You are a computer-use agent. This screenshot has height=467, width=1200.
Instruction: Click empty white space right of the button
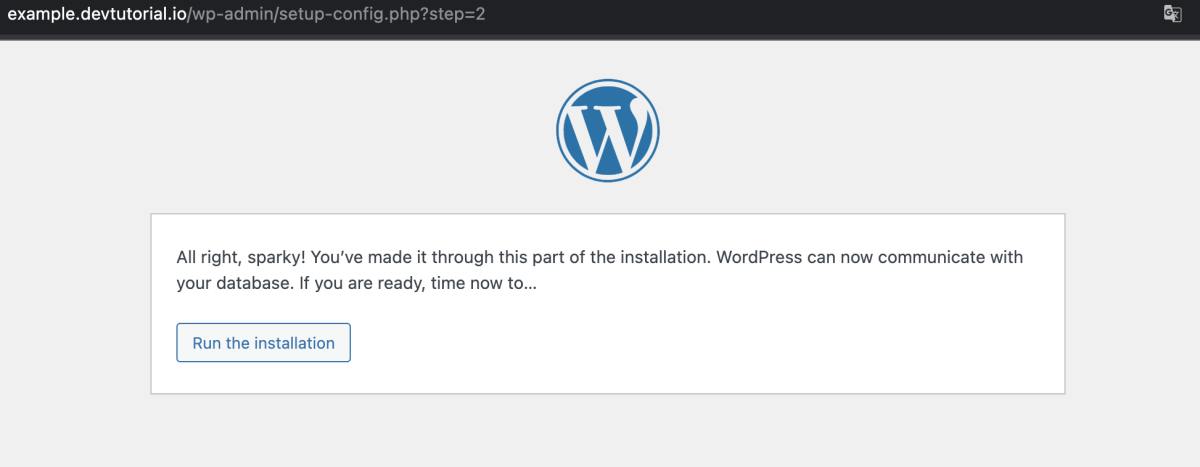click(x=700, y=343)
